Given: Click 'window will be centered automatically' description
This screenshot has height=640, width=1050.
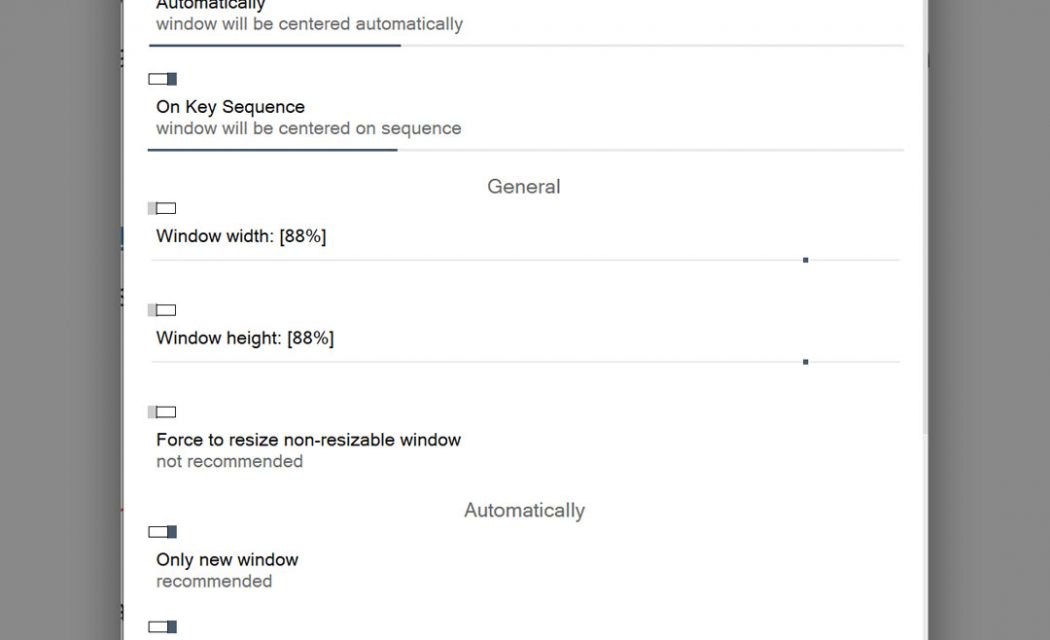Looking at the screenshot, I should pyautogui.click(x=309, y=24).
